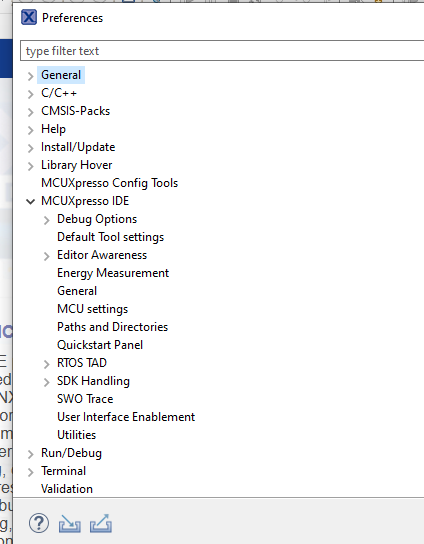Open SWO Trace preferences
The width and height of the screenshot is (424, 544).
point(85,399)
